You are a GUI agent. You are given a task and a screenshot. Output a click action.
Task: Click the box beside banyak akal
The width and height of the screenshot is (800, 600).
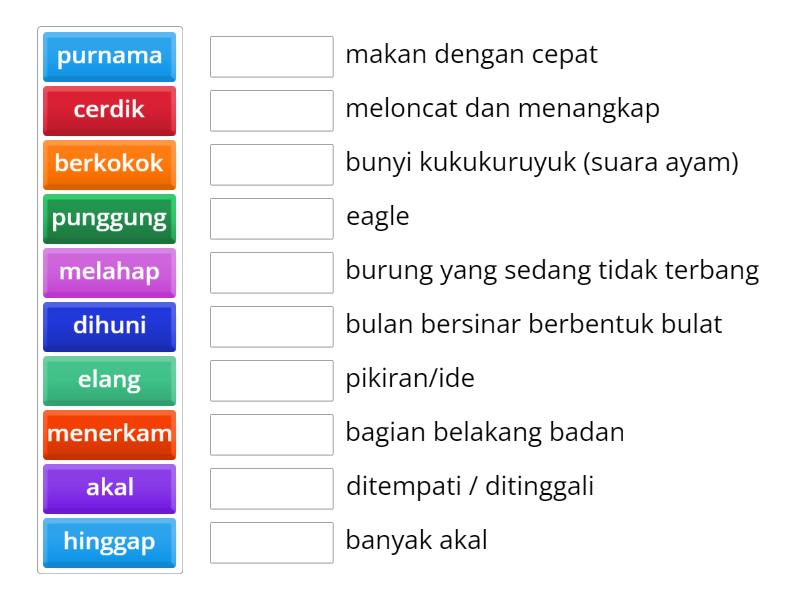pos(272,542)
